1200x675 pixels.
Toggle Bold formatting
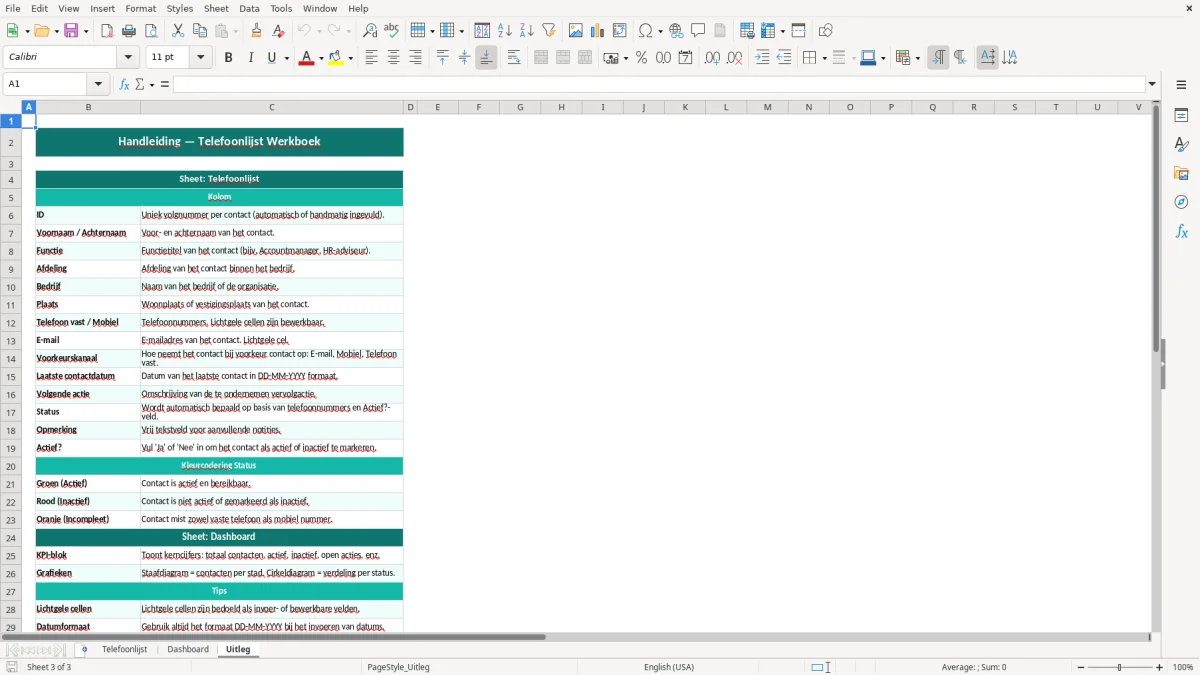pos(229,58)
